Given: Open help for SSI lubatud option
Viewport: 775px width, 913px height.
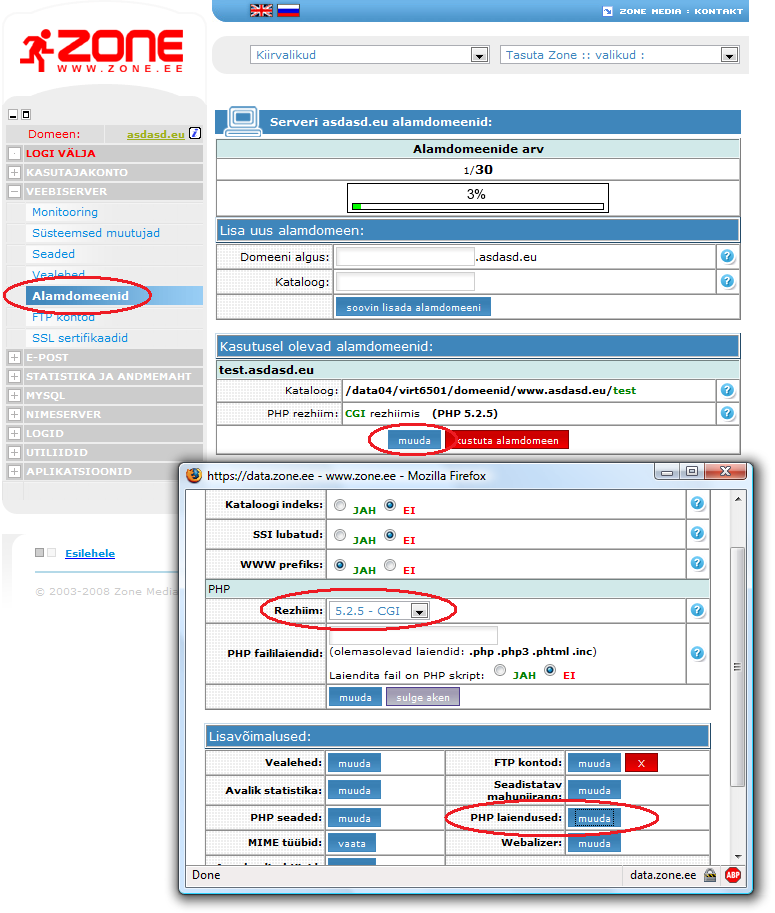Looking at the screenshot, I should (697, 533).
